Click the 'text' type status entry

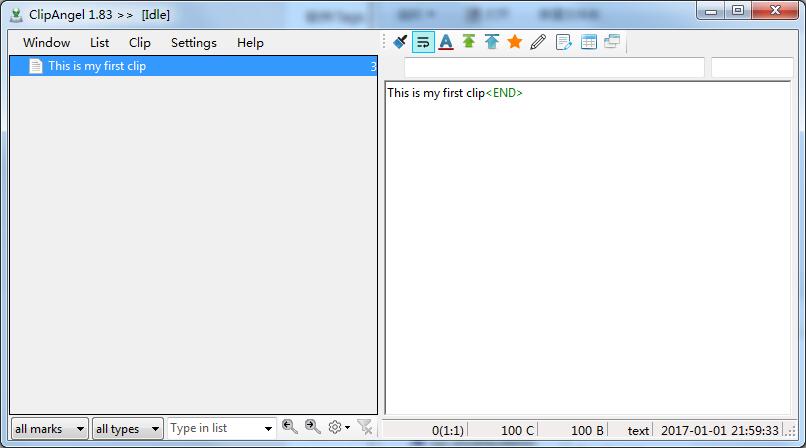[638, 431]
